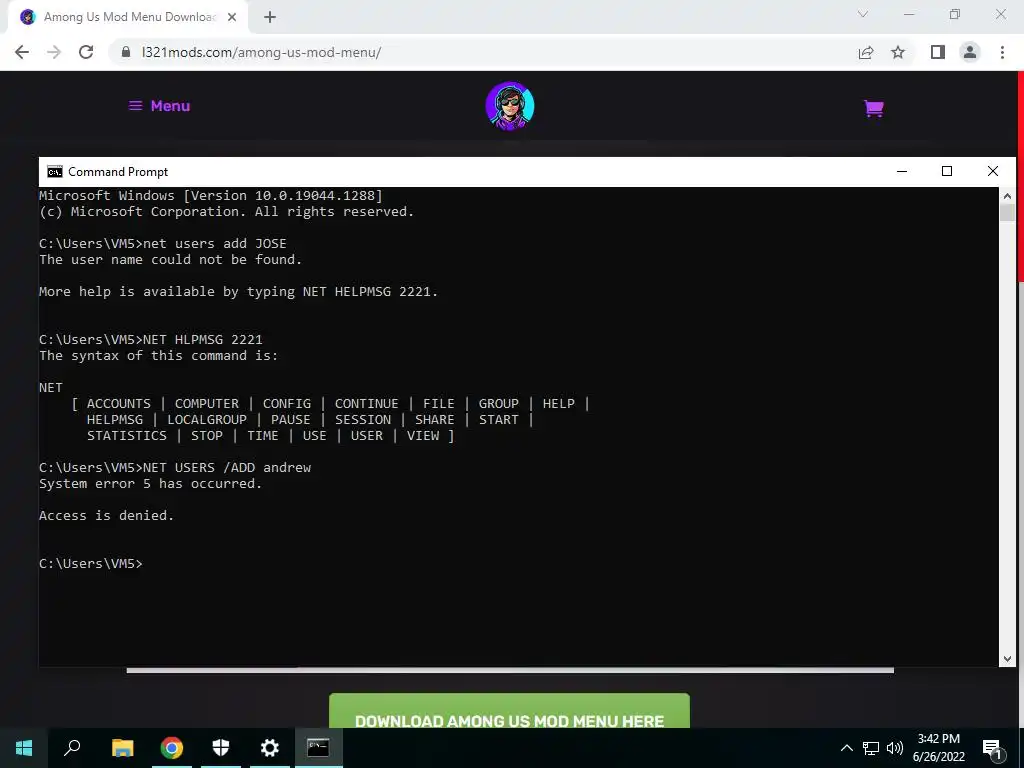Click the Chrome forward arrow

click(54, 52)
